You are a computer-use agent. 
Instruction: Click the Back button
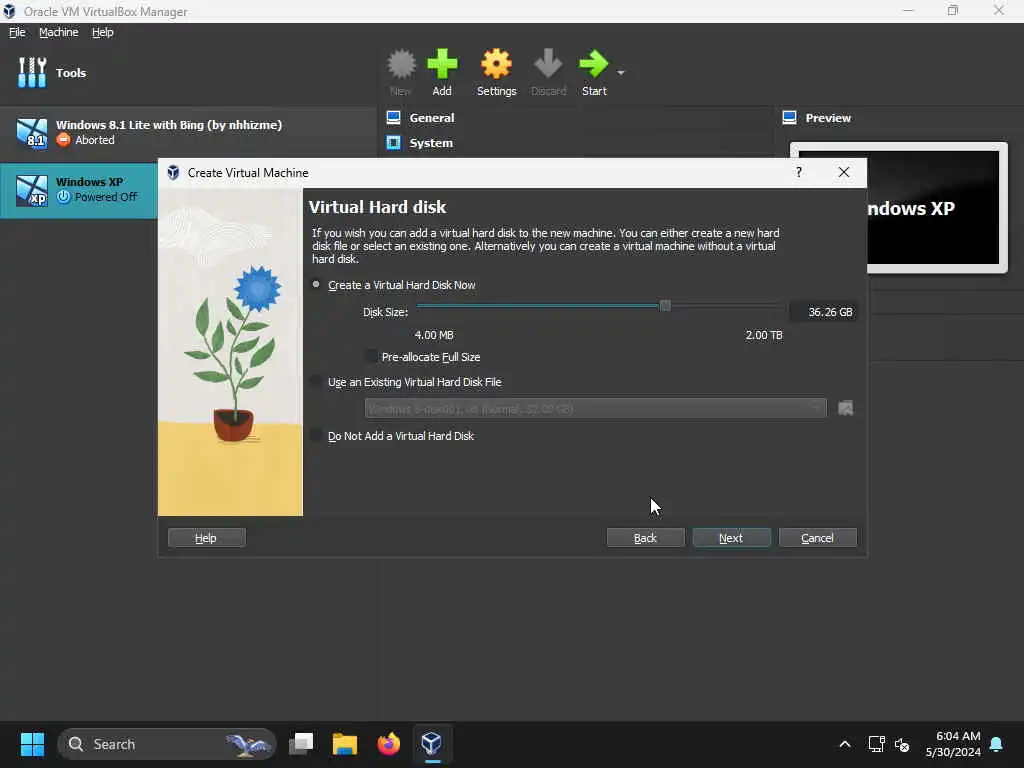pyautogui.click(x=645, y=537)
